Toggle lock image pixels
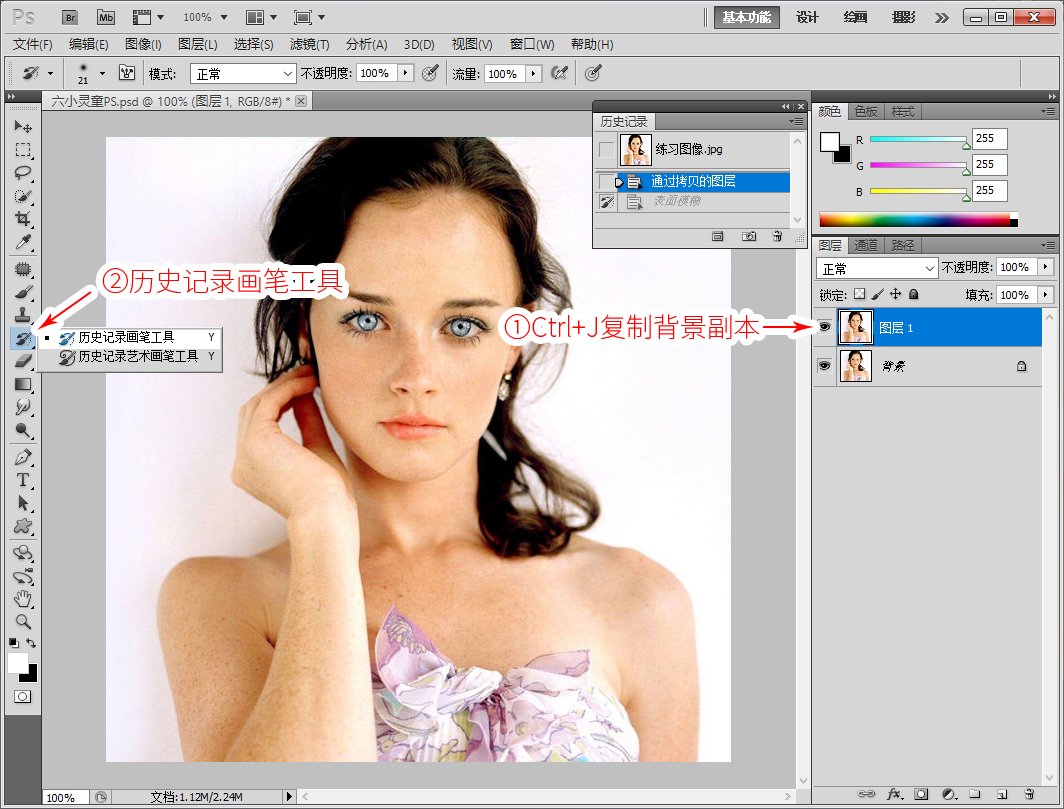 (x=877, y=294)
